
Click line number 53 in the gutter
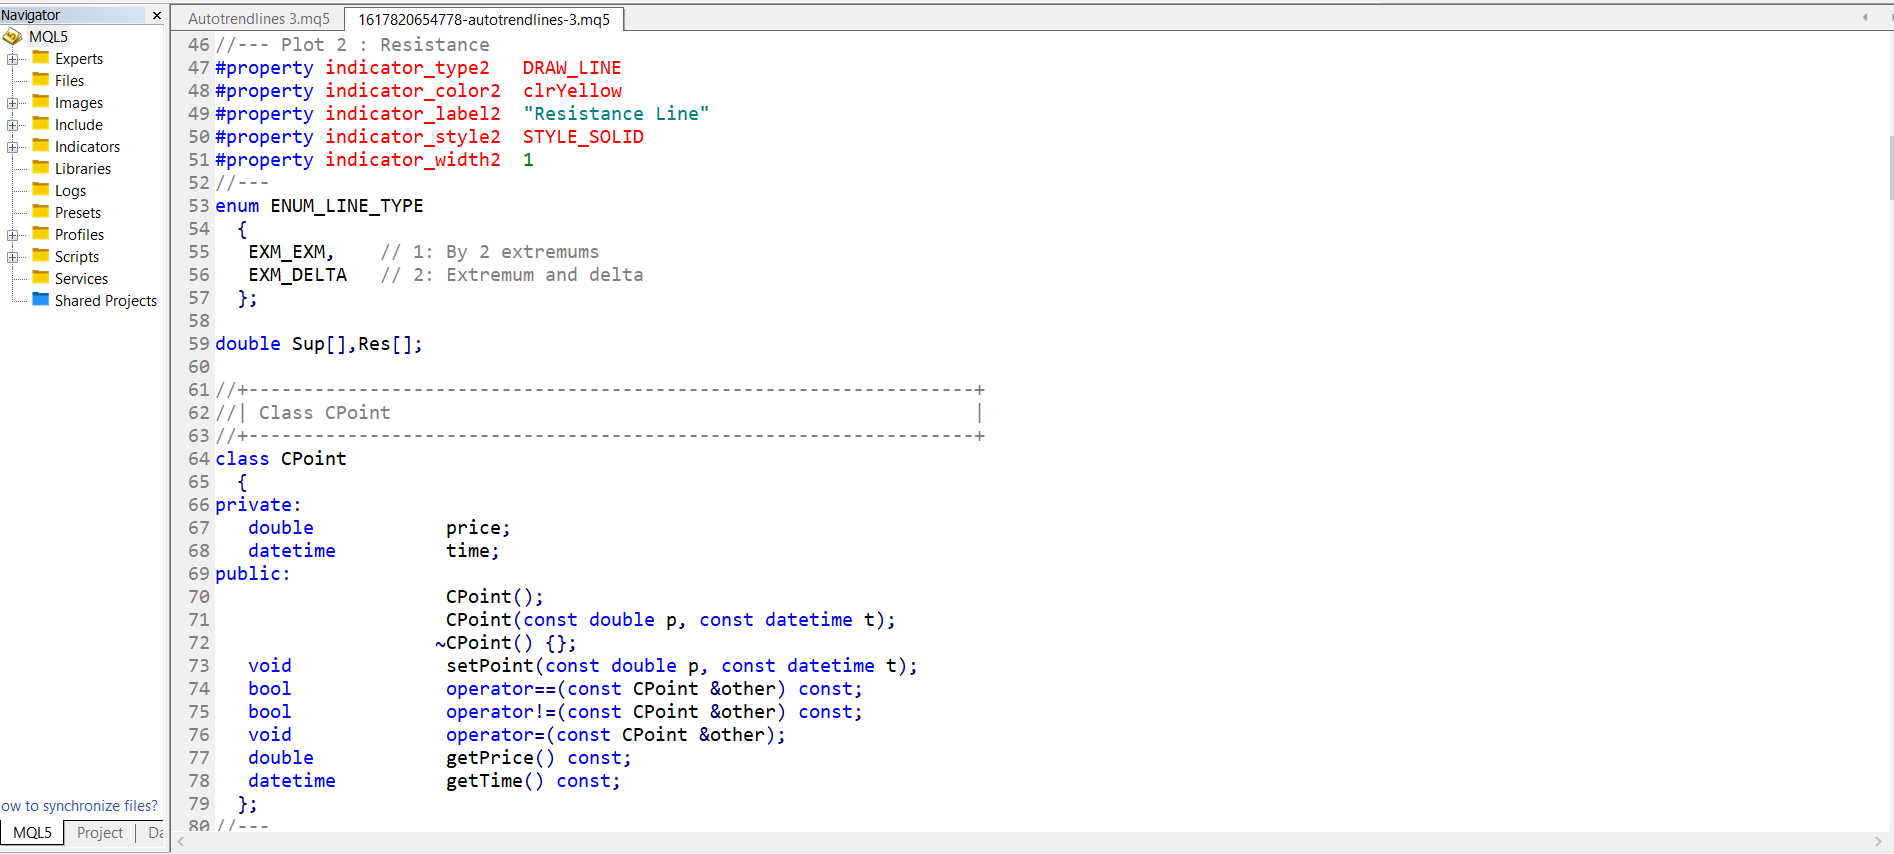199,206
